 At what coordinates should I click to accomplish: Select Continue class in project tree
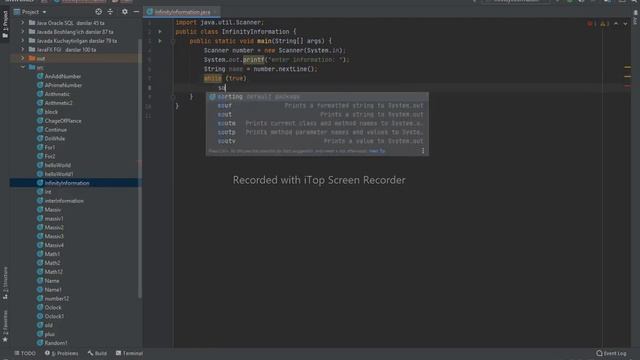pyautogui.click(x=56, y=130)
